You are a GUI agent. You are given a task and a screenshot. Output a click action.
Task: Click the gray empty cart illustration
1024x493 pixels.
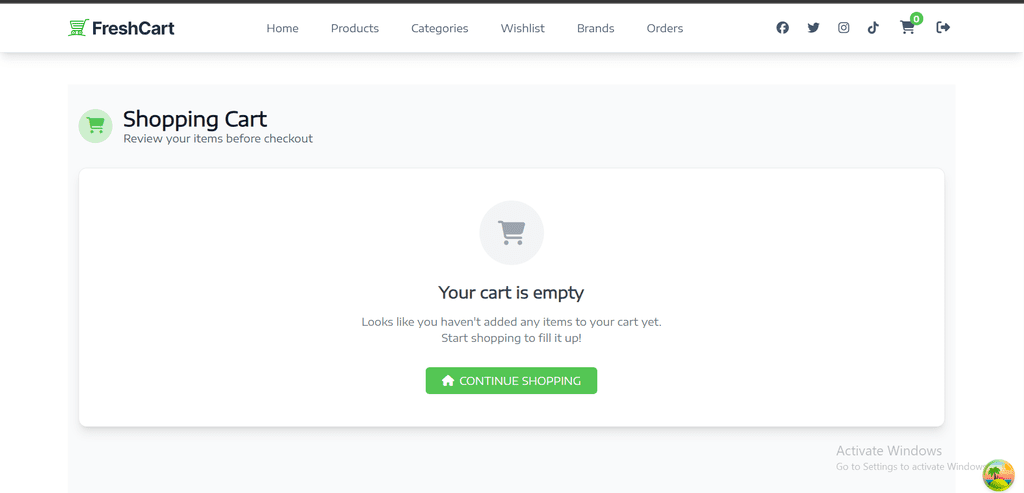511,233
